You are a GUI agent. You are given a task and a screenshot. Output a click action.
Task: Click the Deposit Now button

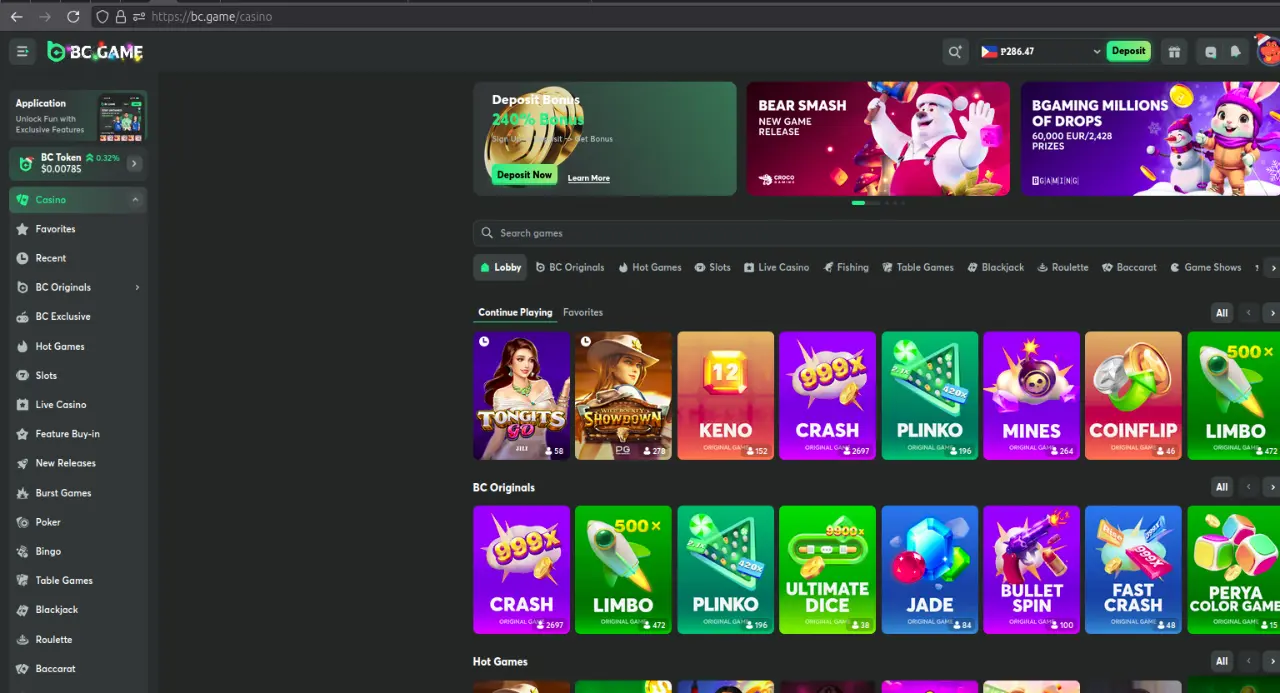[x=524, y=175]
